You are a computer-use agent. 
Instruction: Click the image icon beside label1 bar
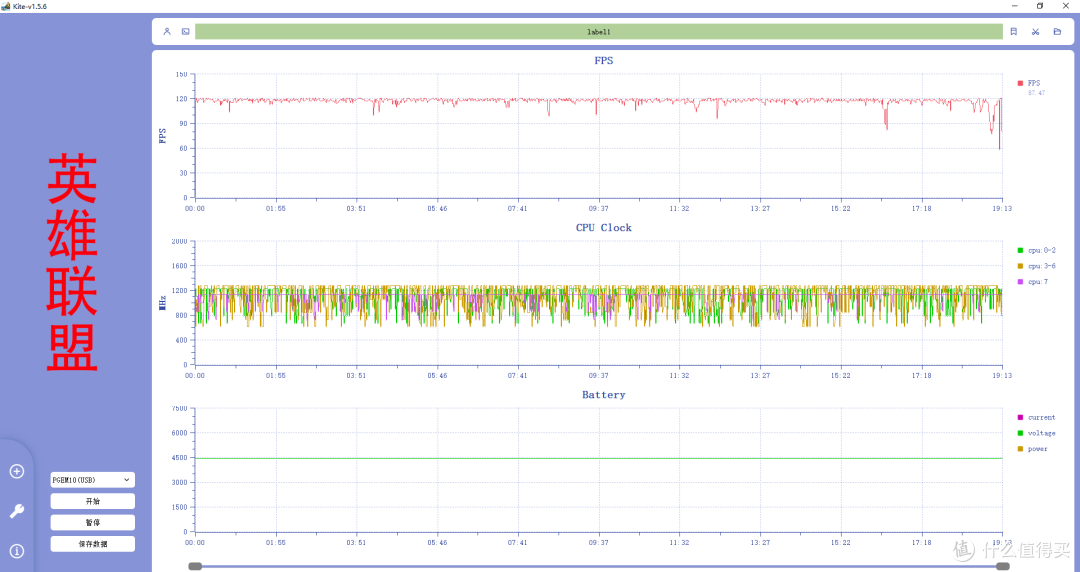(185, 32)
